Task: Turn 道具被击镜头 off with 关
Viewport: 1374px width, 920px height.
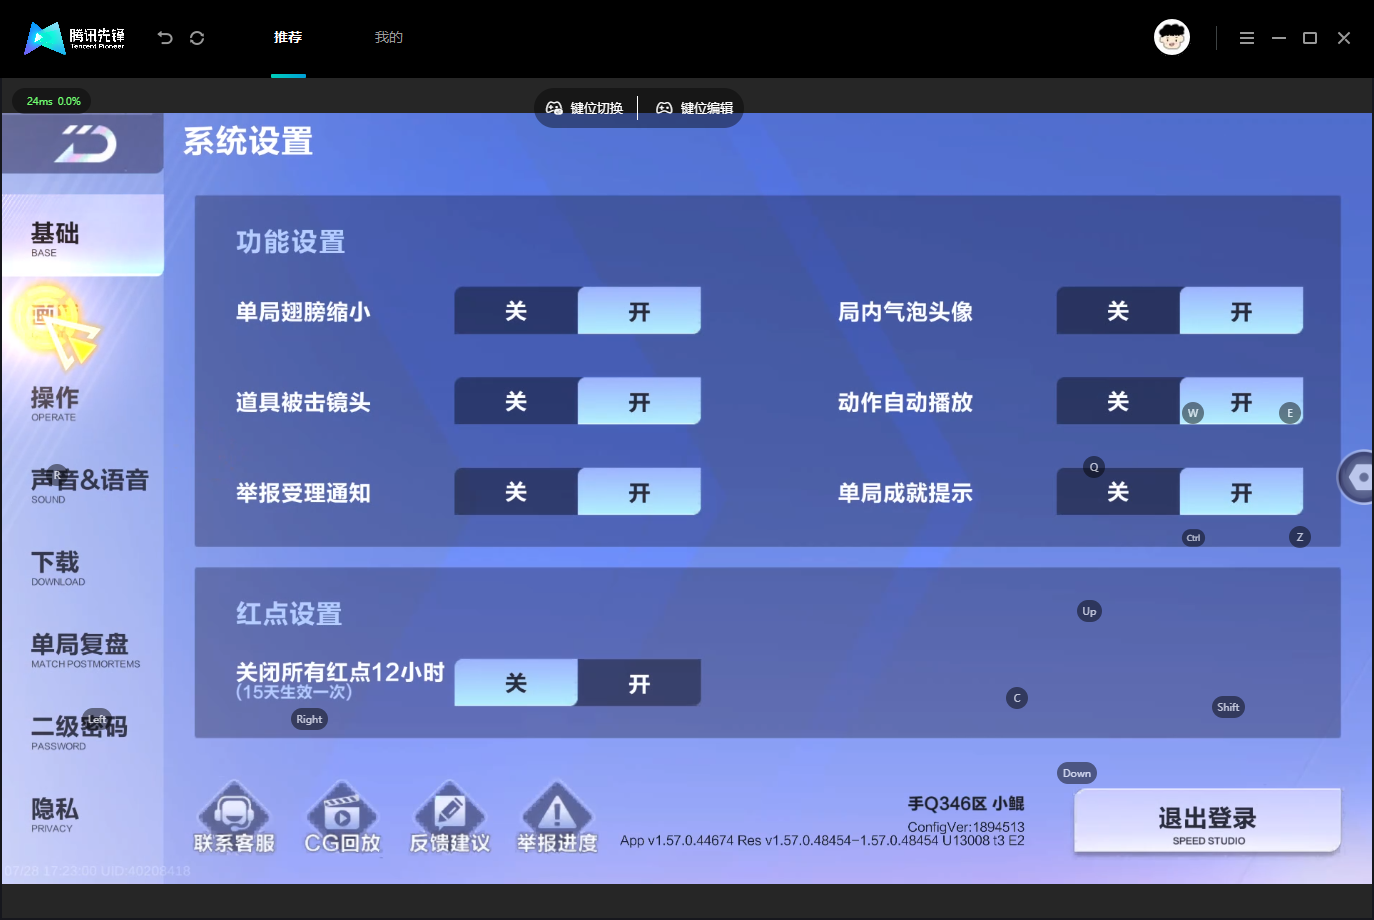Action: click(516, 401)
